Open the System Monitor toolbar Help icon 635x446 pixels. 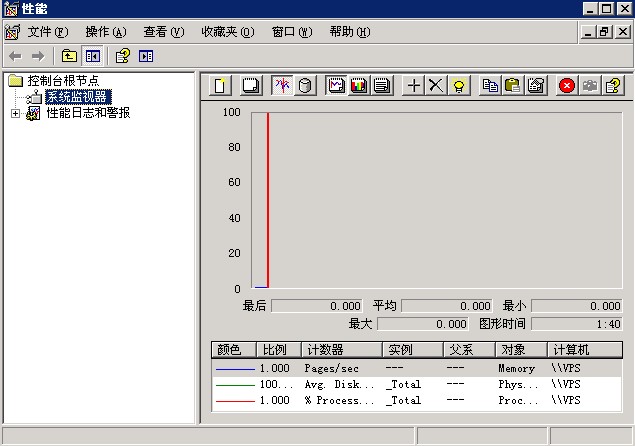tap(613, 85)
